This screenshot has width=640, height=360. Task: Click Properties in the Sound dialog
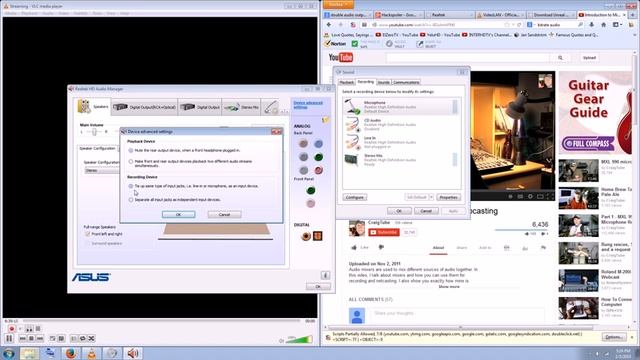click(449, 198)
